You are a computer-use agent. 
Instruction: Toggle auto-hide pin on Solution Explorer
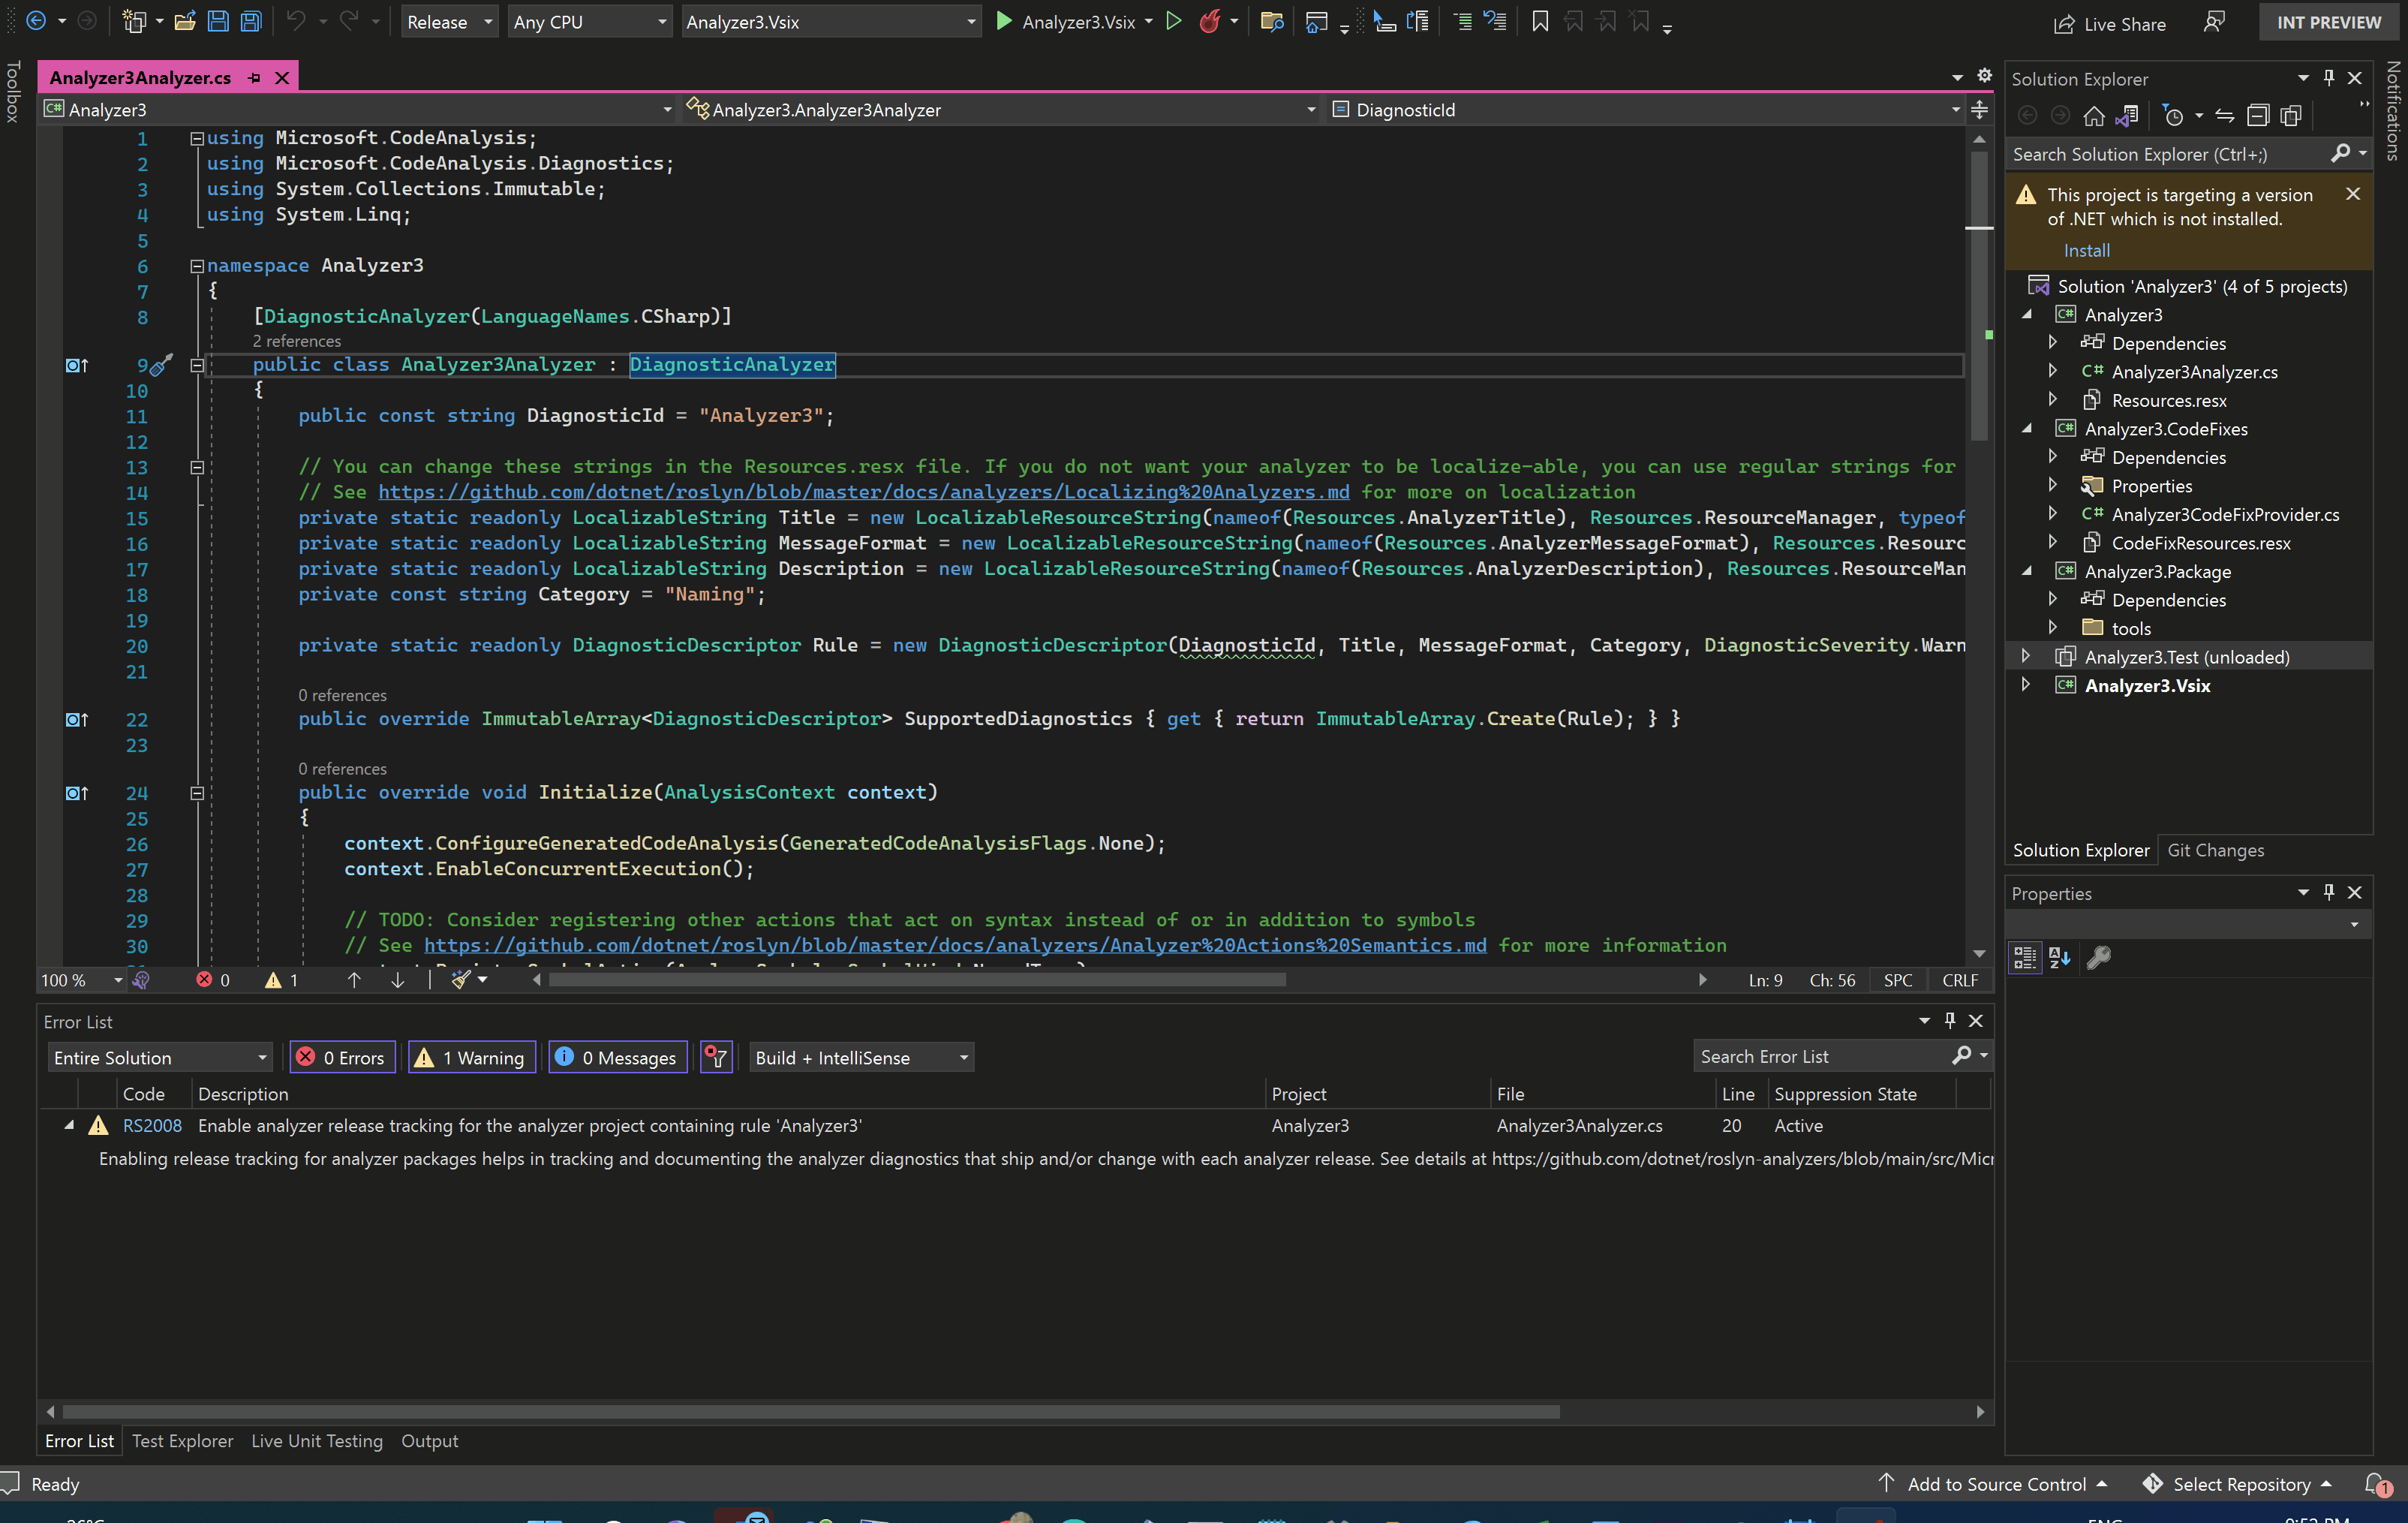[x=2328, y=78]
